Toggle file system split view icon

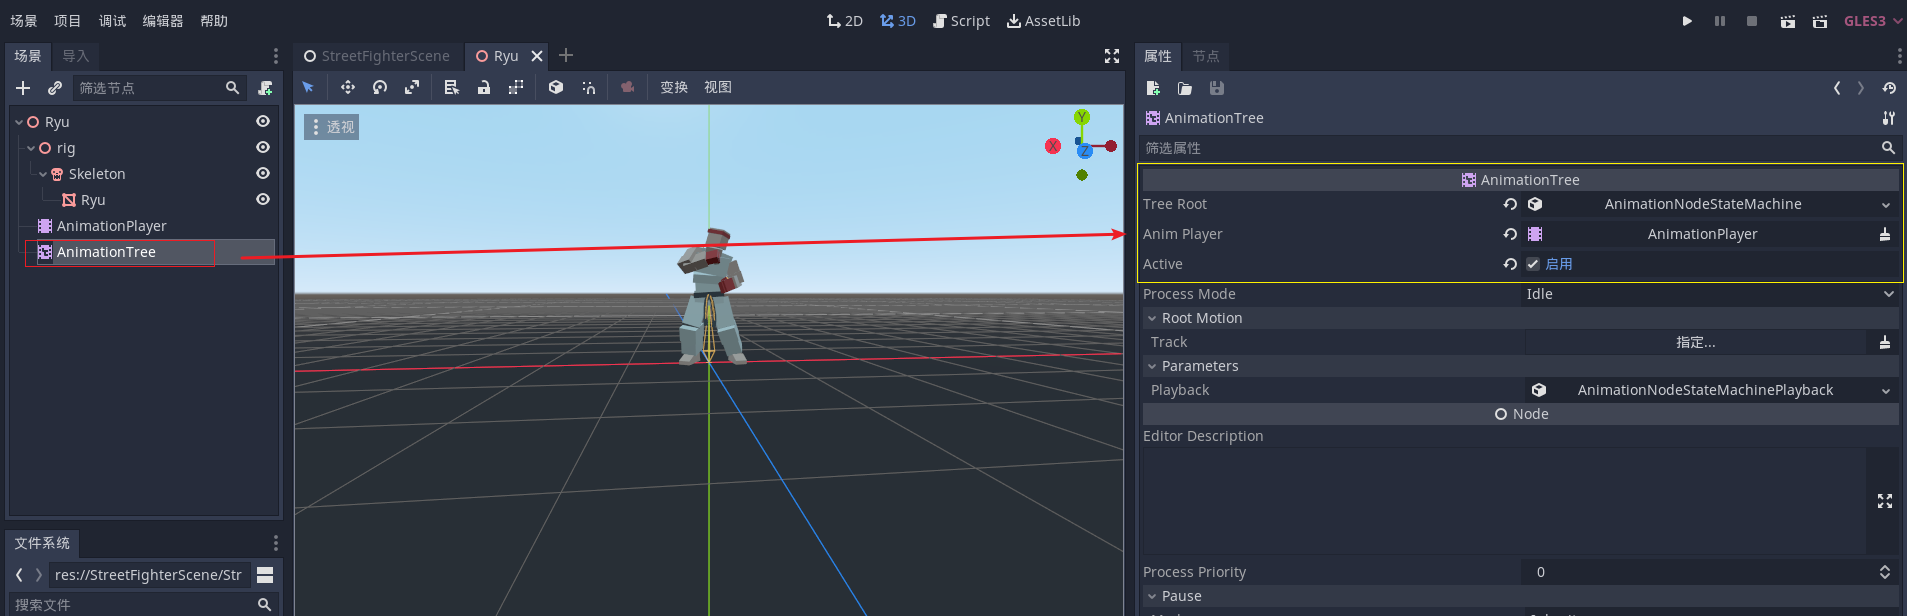265,575
